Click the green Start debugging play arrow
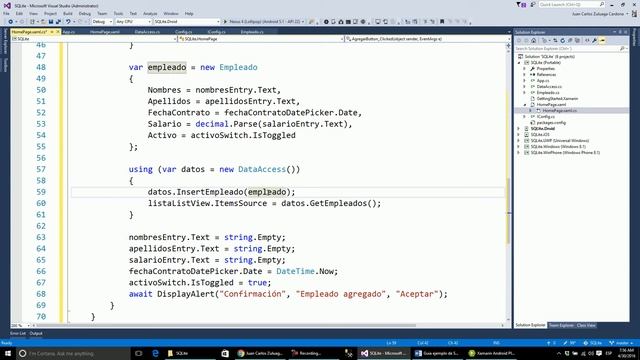 pyautogui.click(x=225, y=22)
